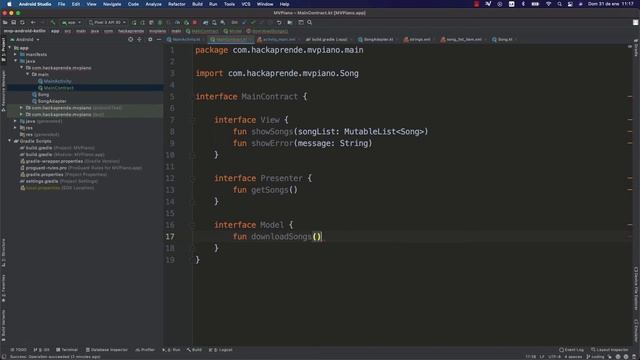Select MainActivity in project tree

(x=57, y=81)
